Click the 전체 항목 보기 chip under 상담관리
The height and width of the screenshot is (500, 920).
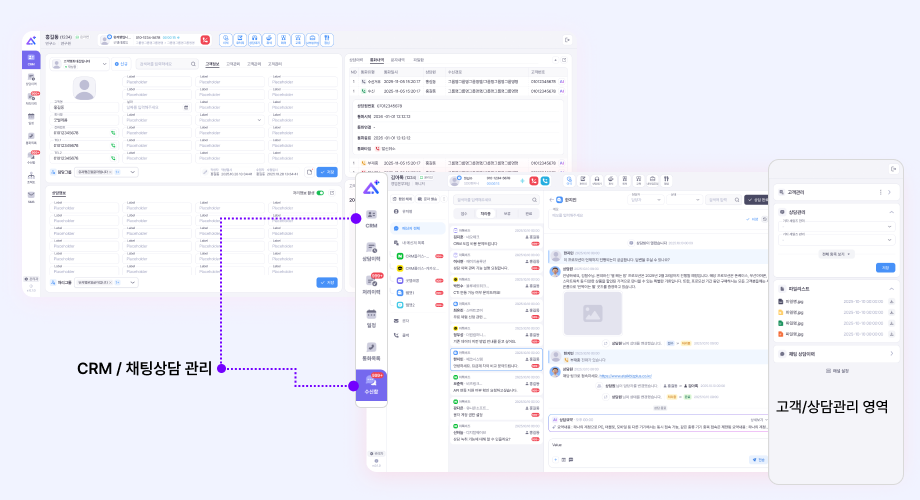pyautogui.click(x=837, y=254)
